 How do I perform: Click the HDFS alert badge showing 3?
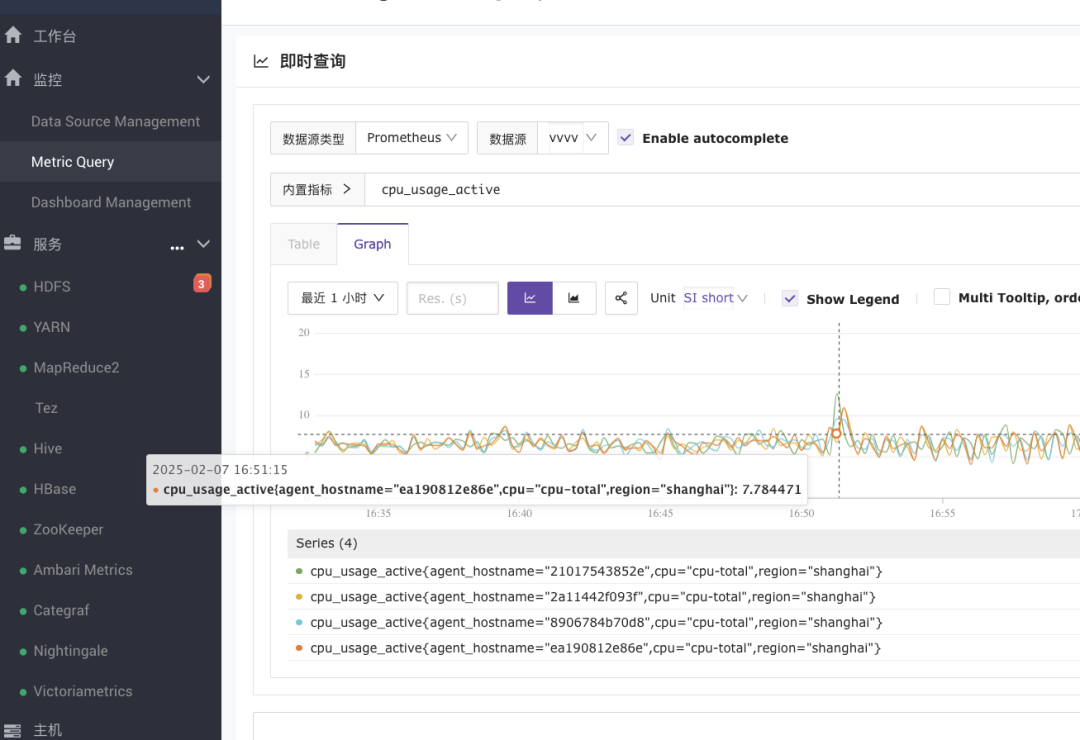pyautogui.click(x=201, y=284)
